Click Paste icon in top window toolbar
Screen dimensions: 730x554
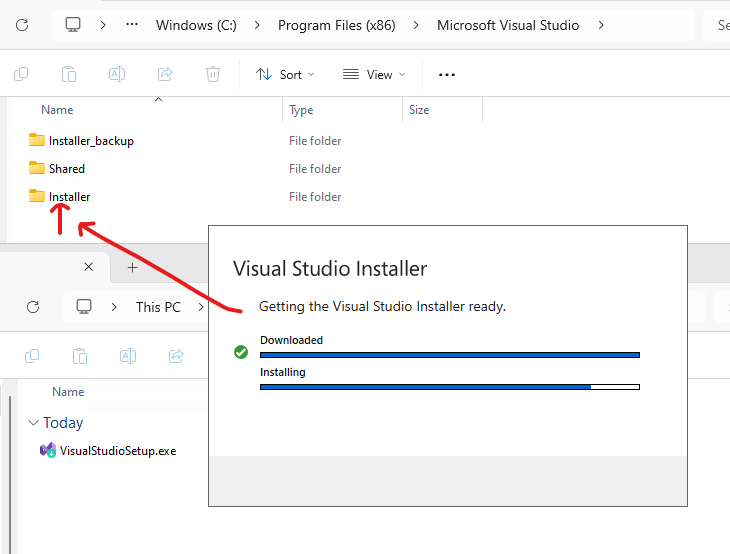69,74
